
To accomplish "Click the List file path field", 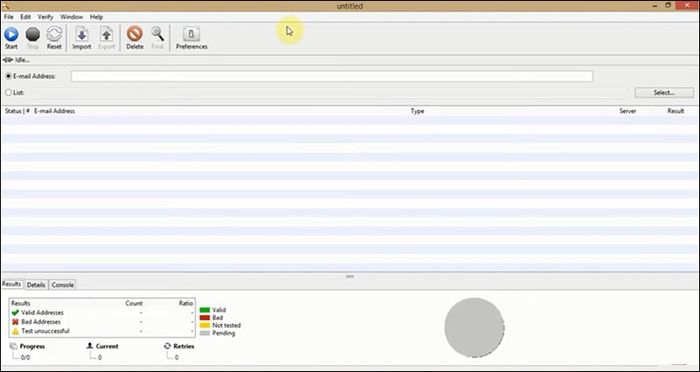I will pos(329,93).
